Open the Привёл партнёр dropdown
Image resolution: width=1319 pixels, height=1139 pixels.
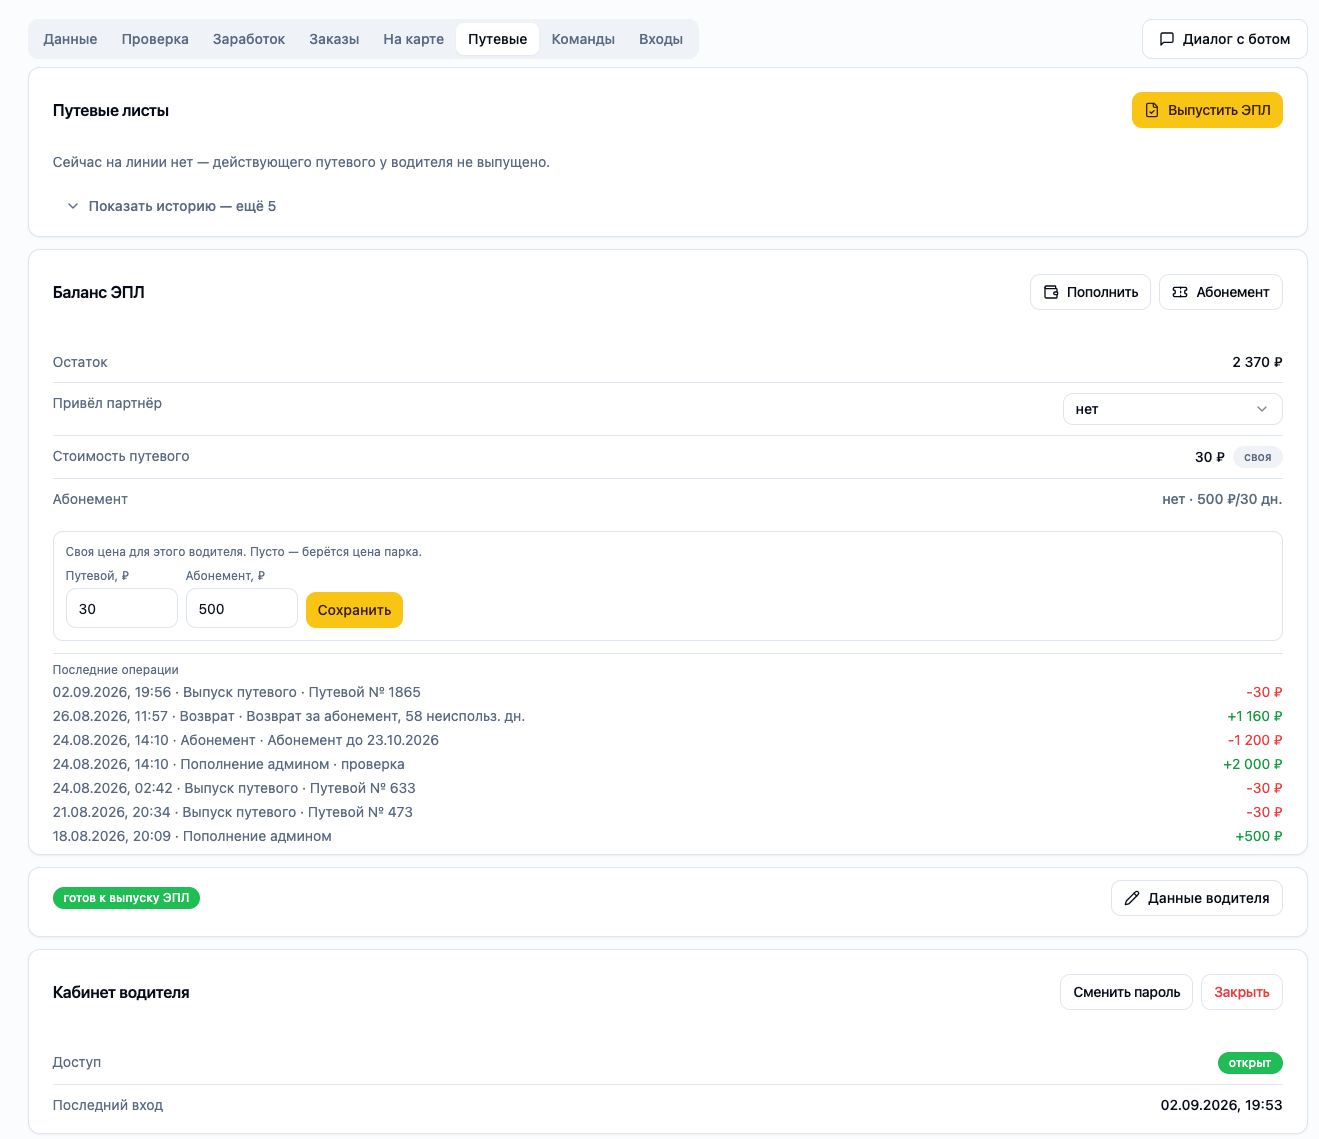tap(1172, 409)
